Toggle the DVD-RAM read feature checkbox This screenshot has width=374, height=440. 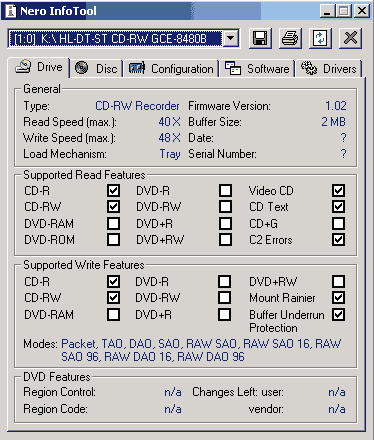pyautogui.click(x=113, y=223)
